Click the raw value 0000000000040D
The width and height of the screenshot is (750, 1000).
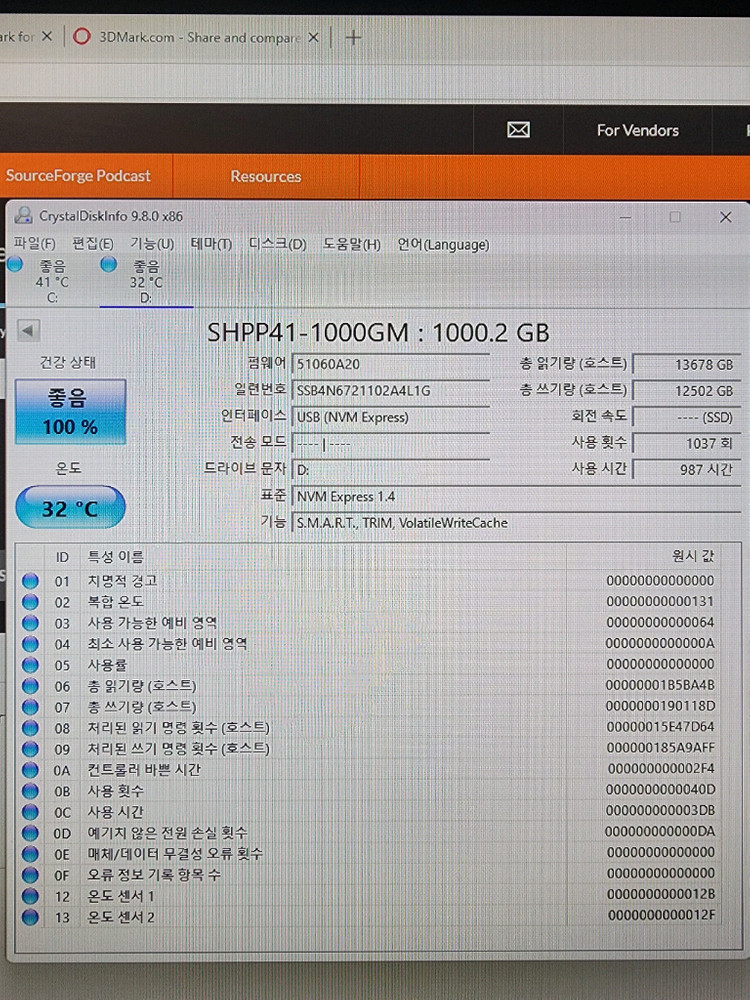pyautogui.click(x=661, y=790)
